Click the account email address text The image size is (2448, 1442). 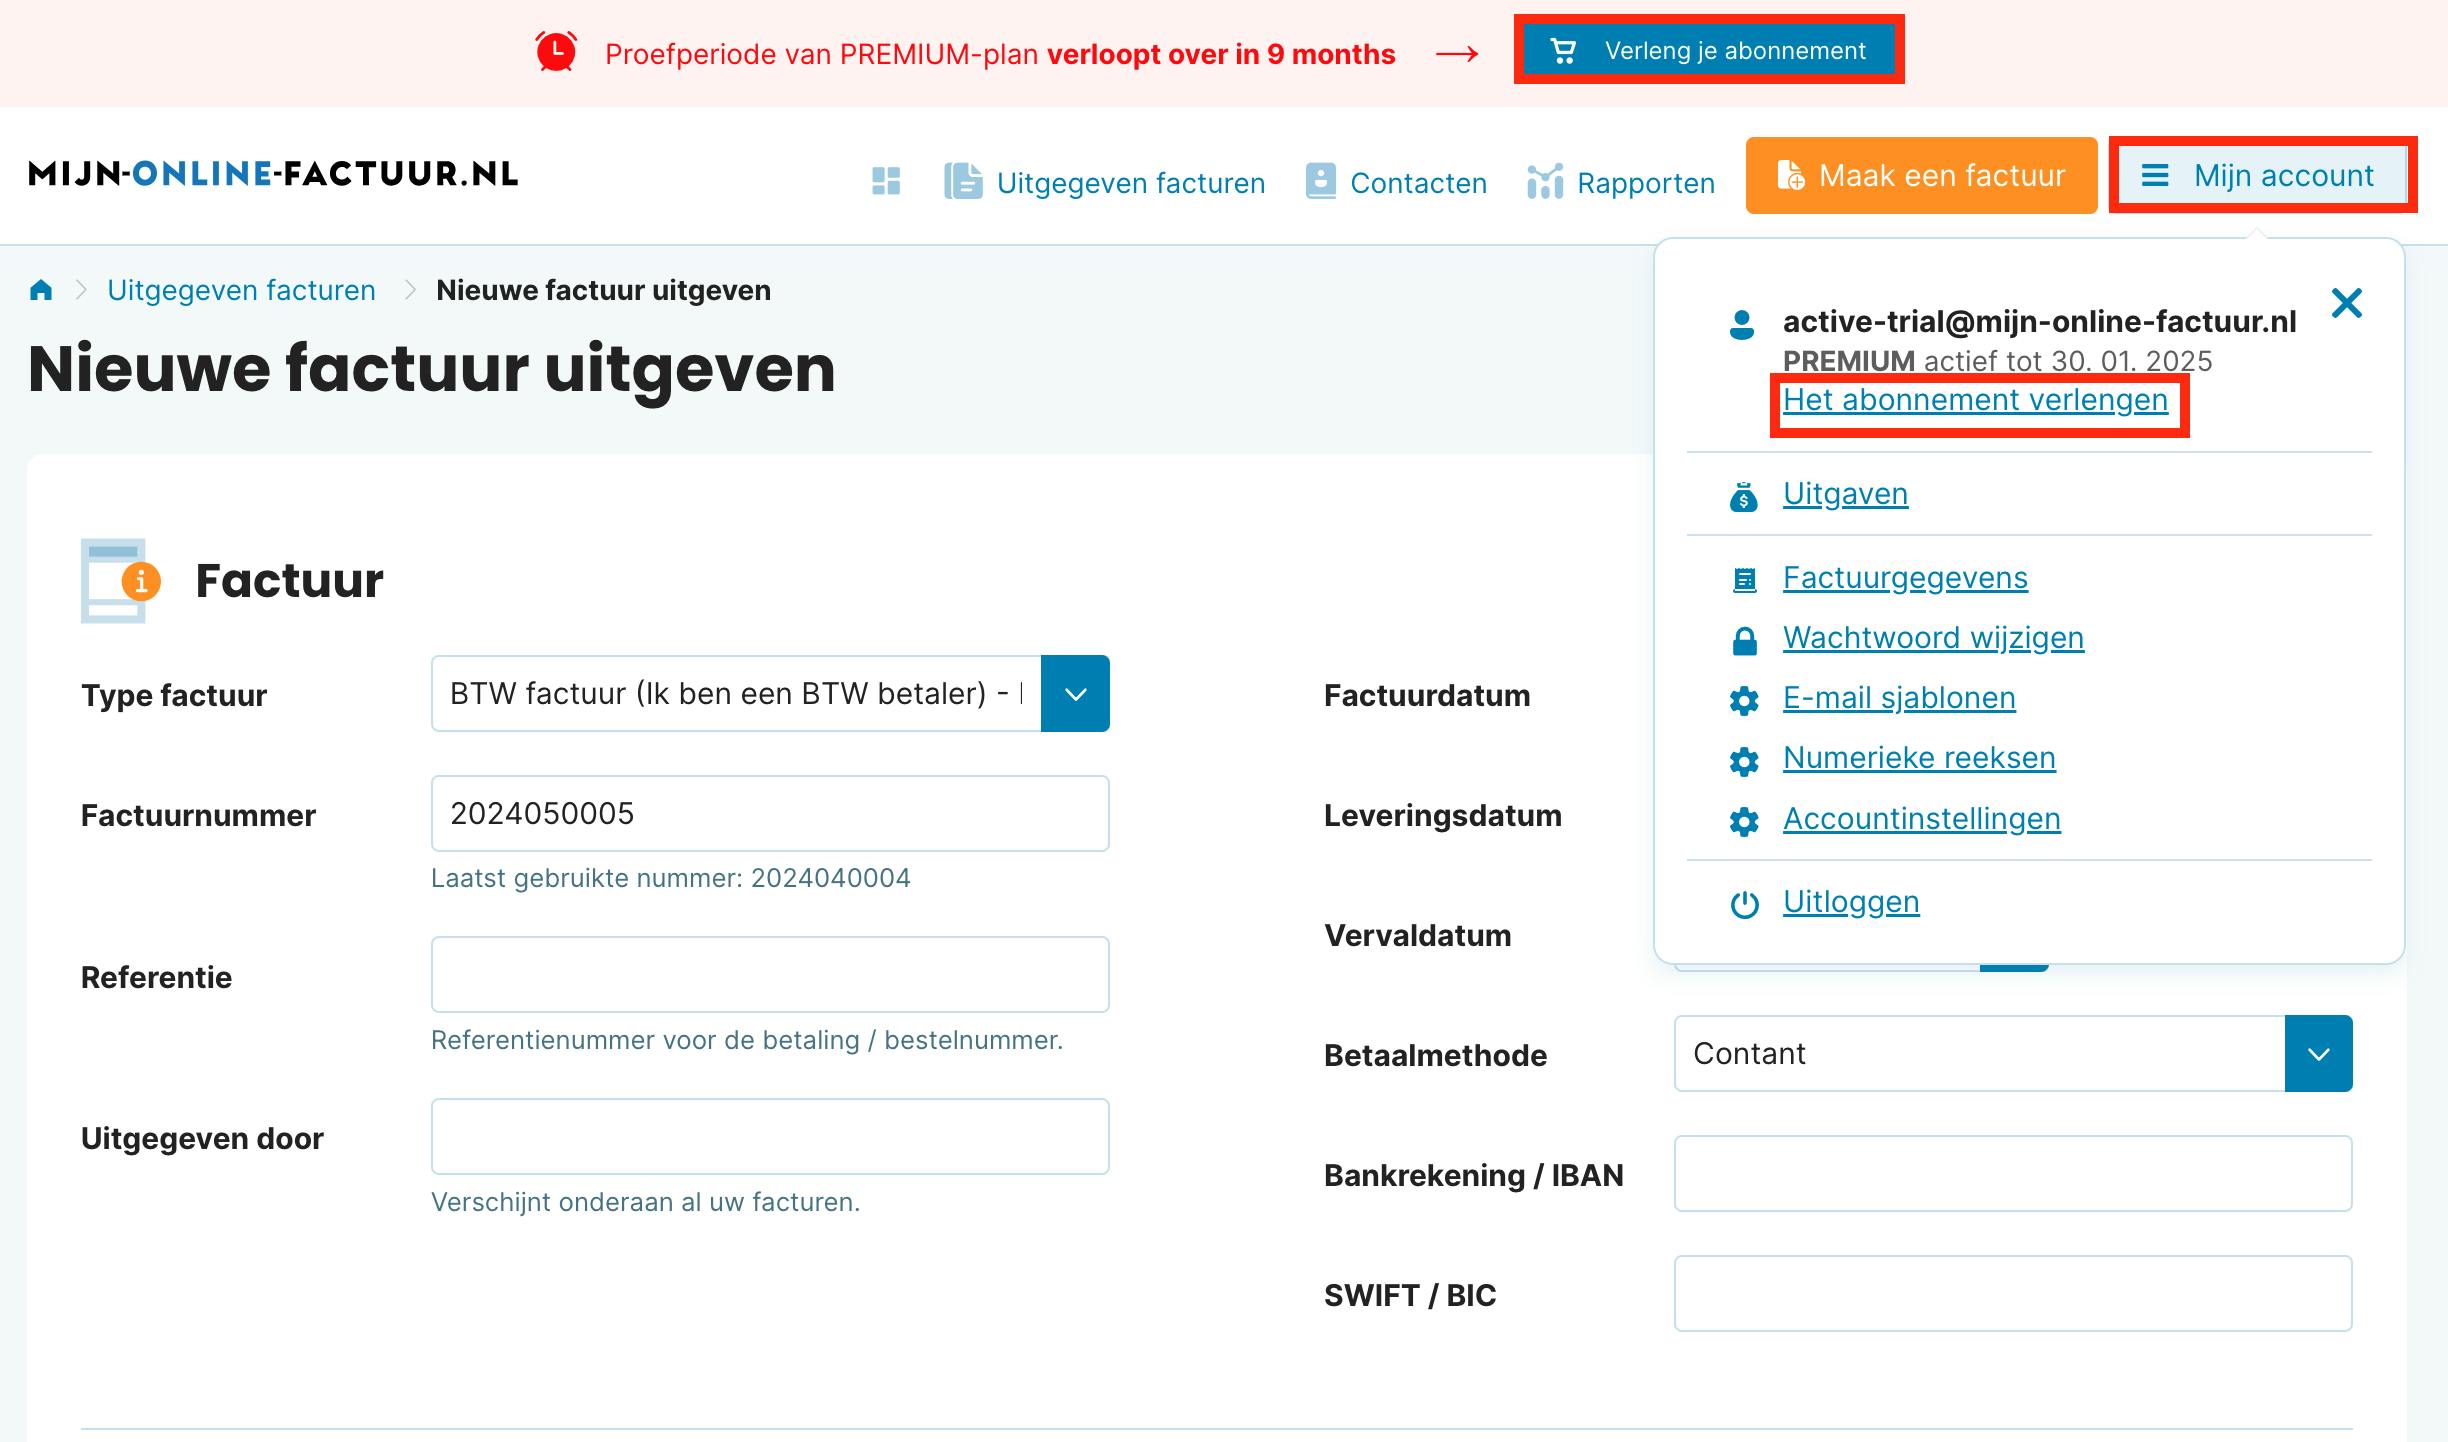pos(2039,321)
